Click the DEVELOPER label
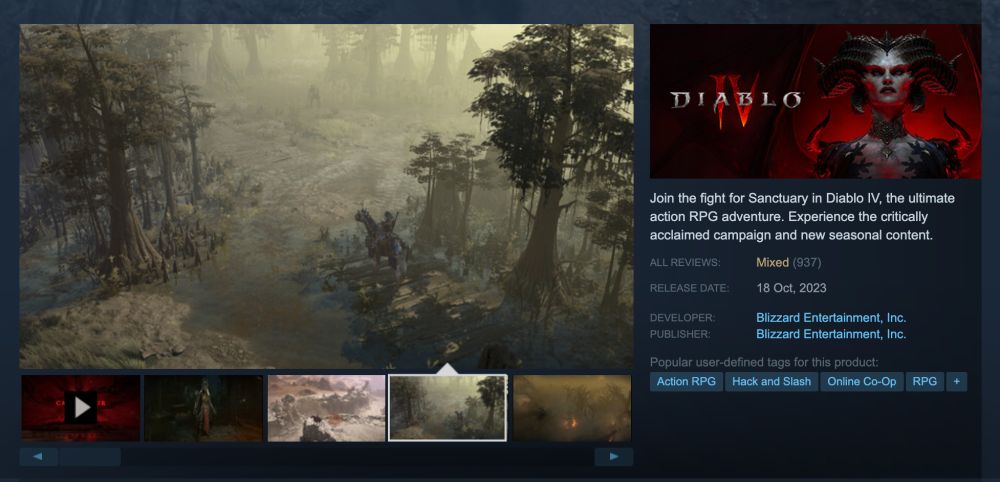The height and width of the screenshot is (482, 1000). click(682, 318)
